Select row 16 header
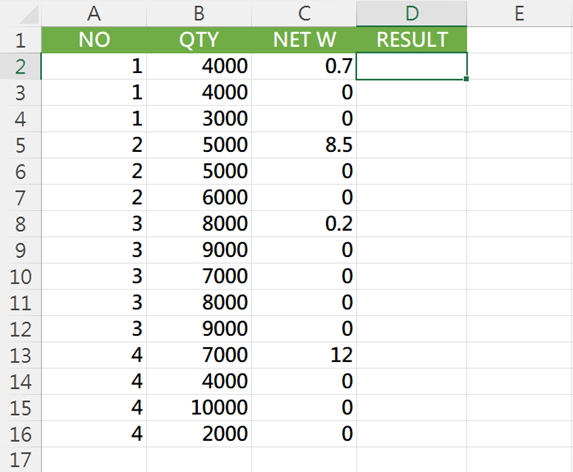This screenshot has height=472, width=573. point(20,434)
